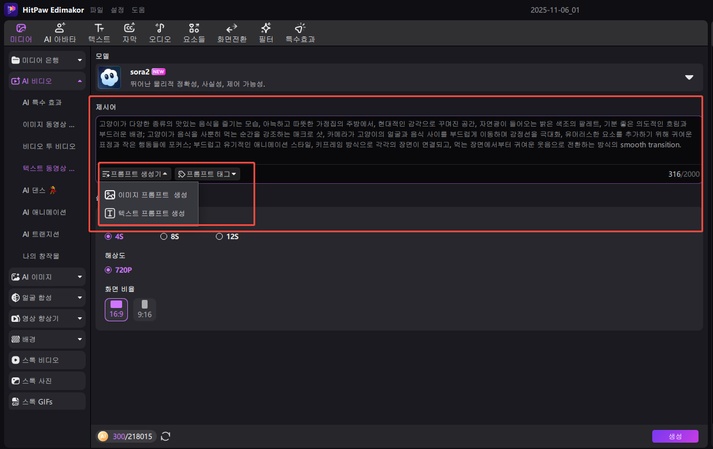This screenshot has width=713, height=449.
Task: Open 비디오 투 비디오 in sidebar
Action: [x=49, y=146]
